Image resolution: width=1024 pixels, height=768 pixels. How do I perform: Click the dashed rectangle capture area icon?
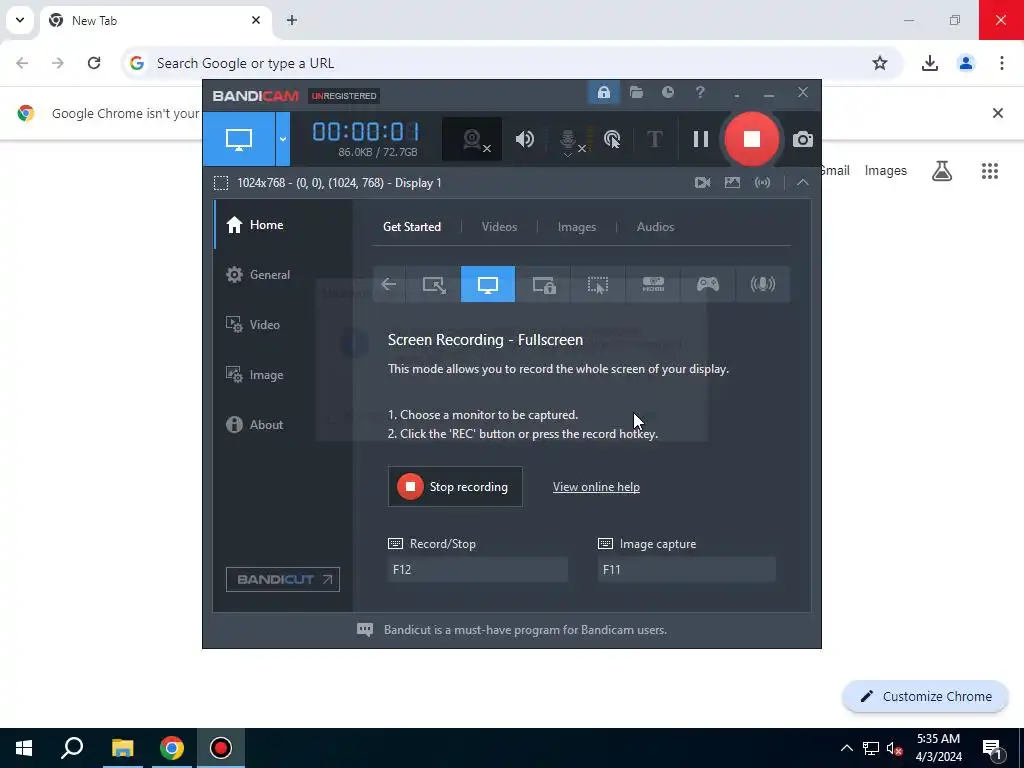(x=221, y=183)
